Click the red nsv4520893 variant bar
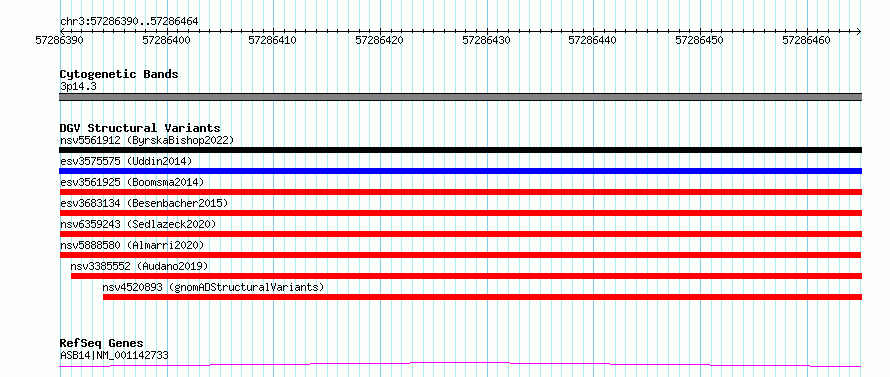The height and width of the screenshot is (377, 890). coord(482,297)
